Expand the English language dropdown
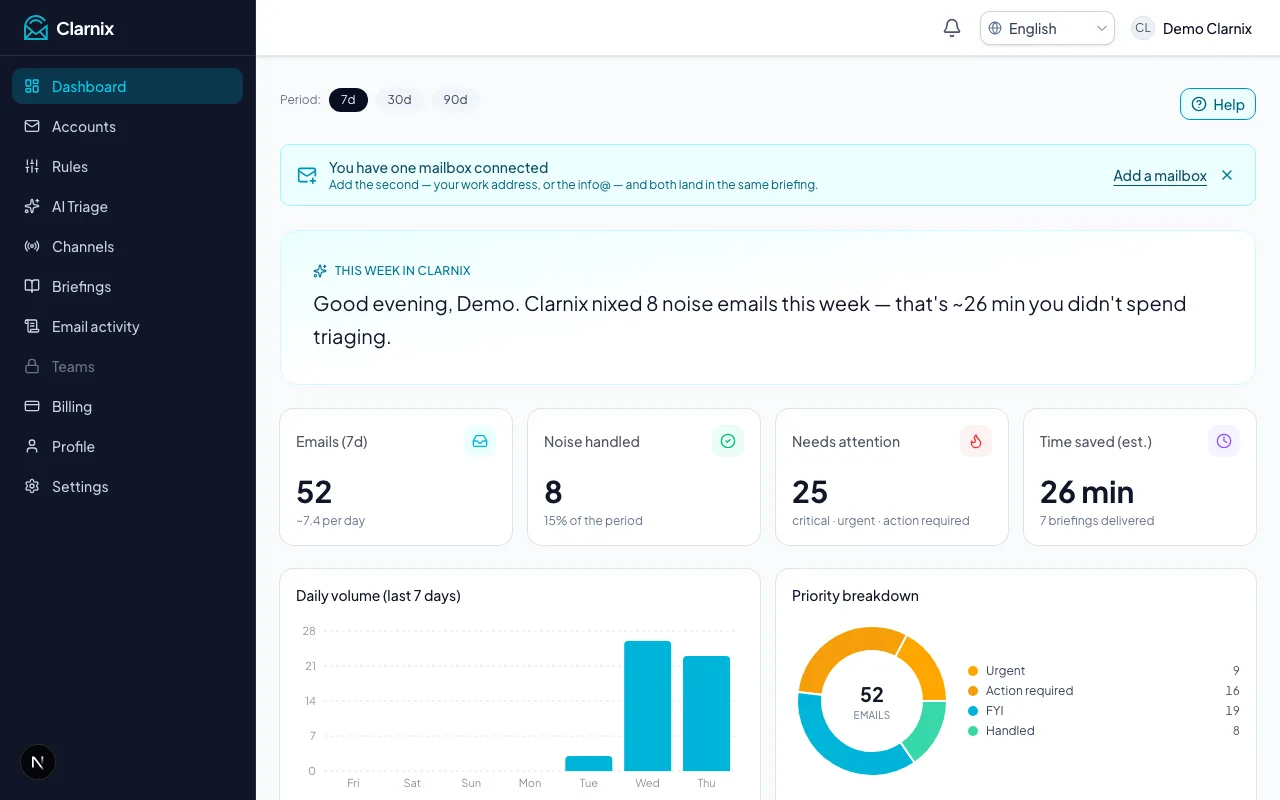The width and height of the screenshot is (1280, 800). 1047,28
